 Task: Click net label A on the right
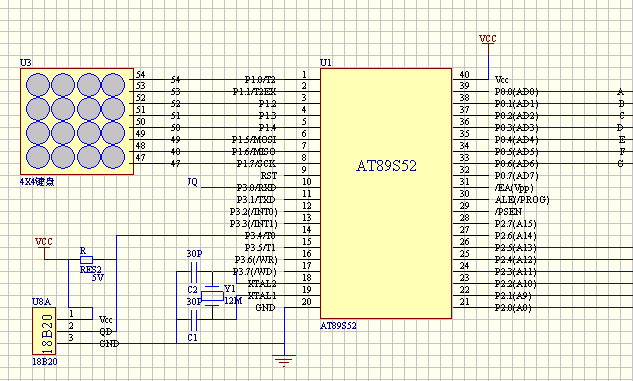click(x=620, y=92)
